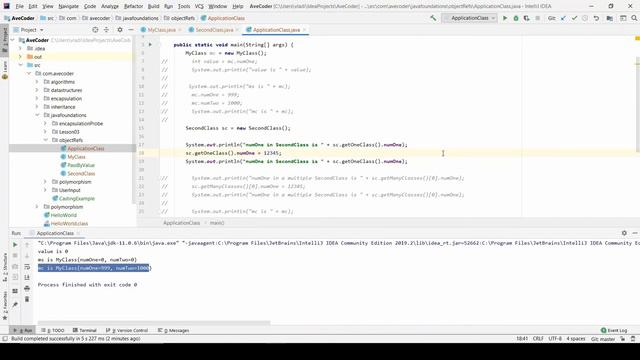Hide the Run panel with the minus icon

[635, 233]
